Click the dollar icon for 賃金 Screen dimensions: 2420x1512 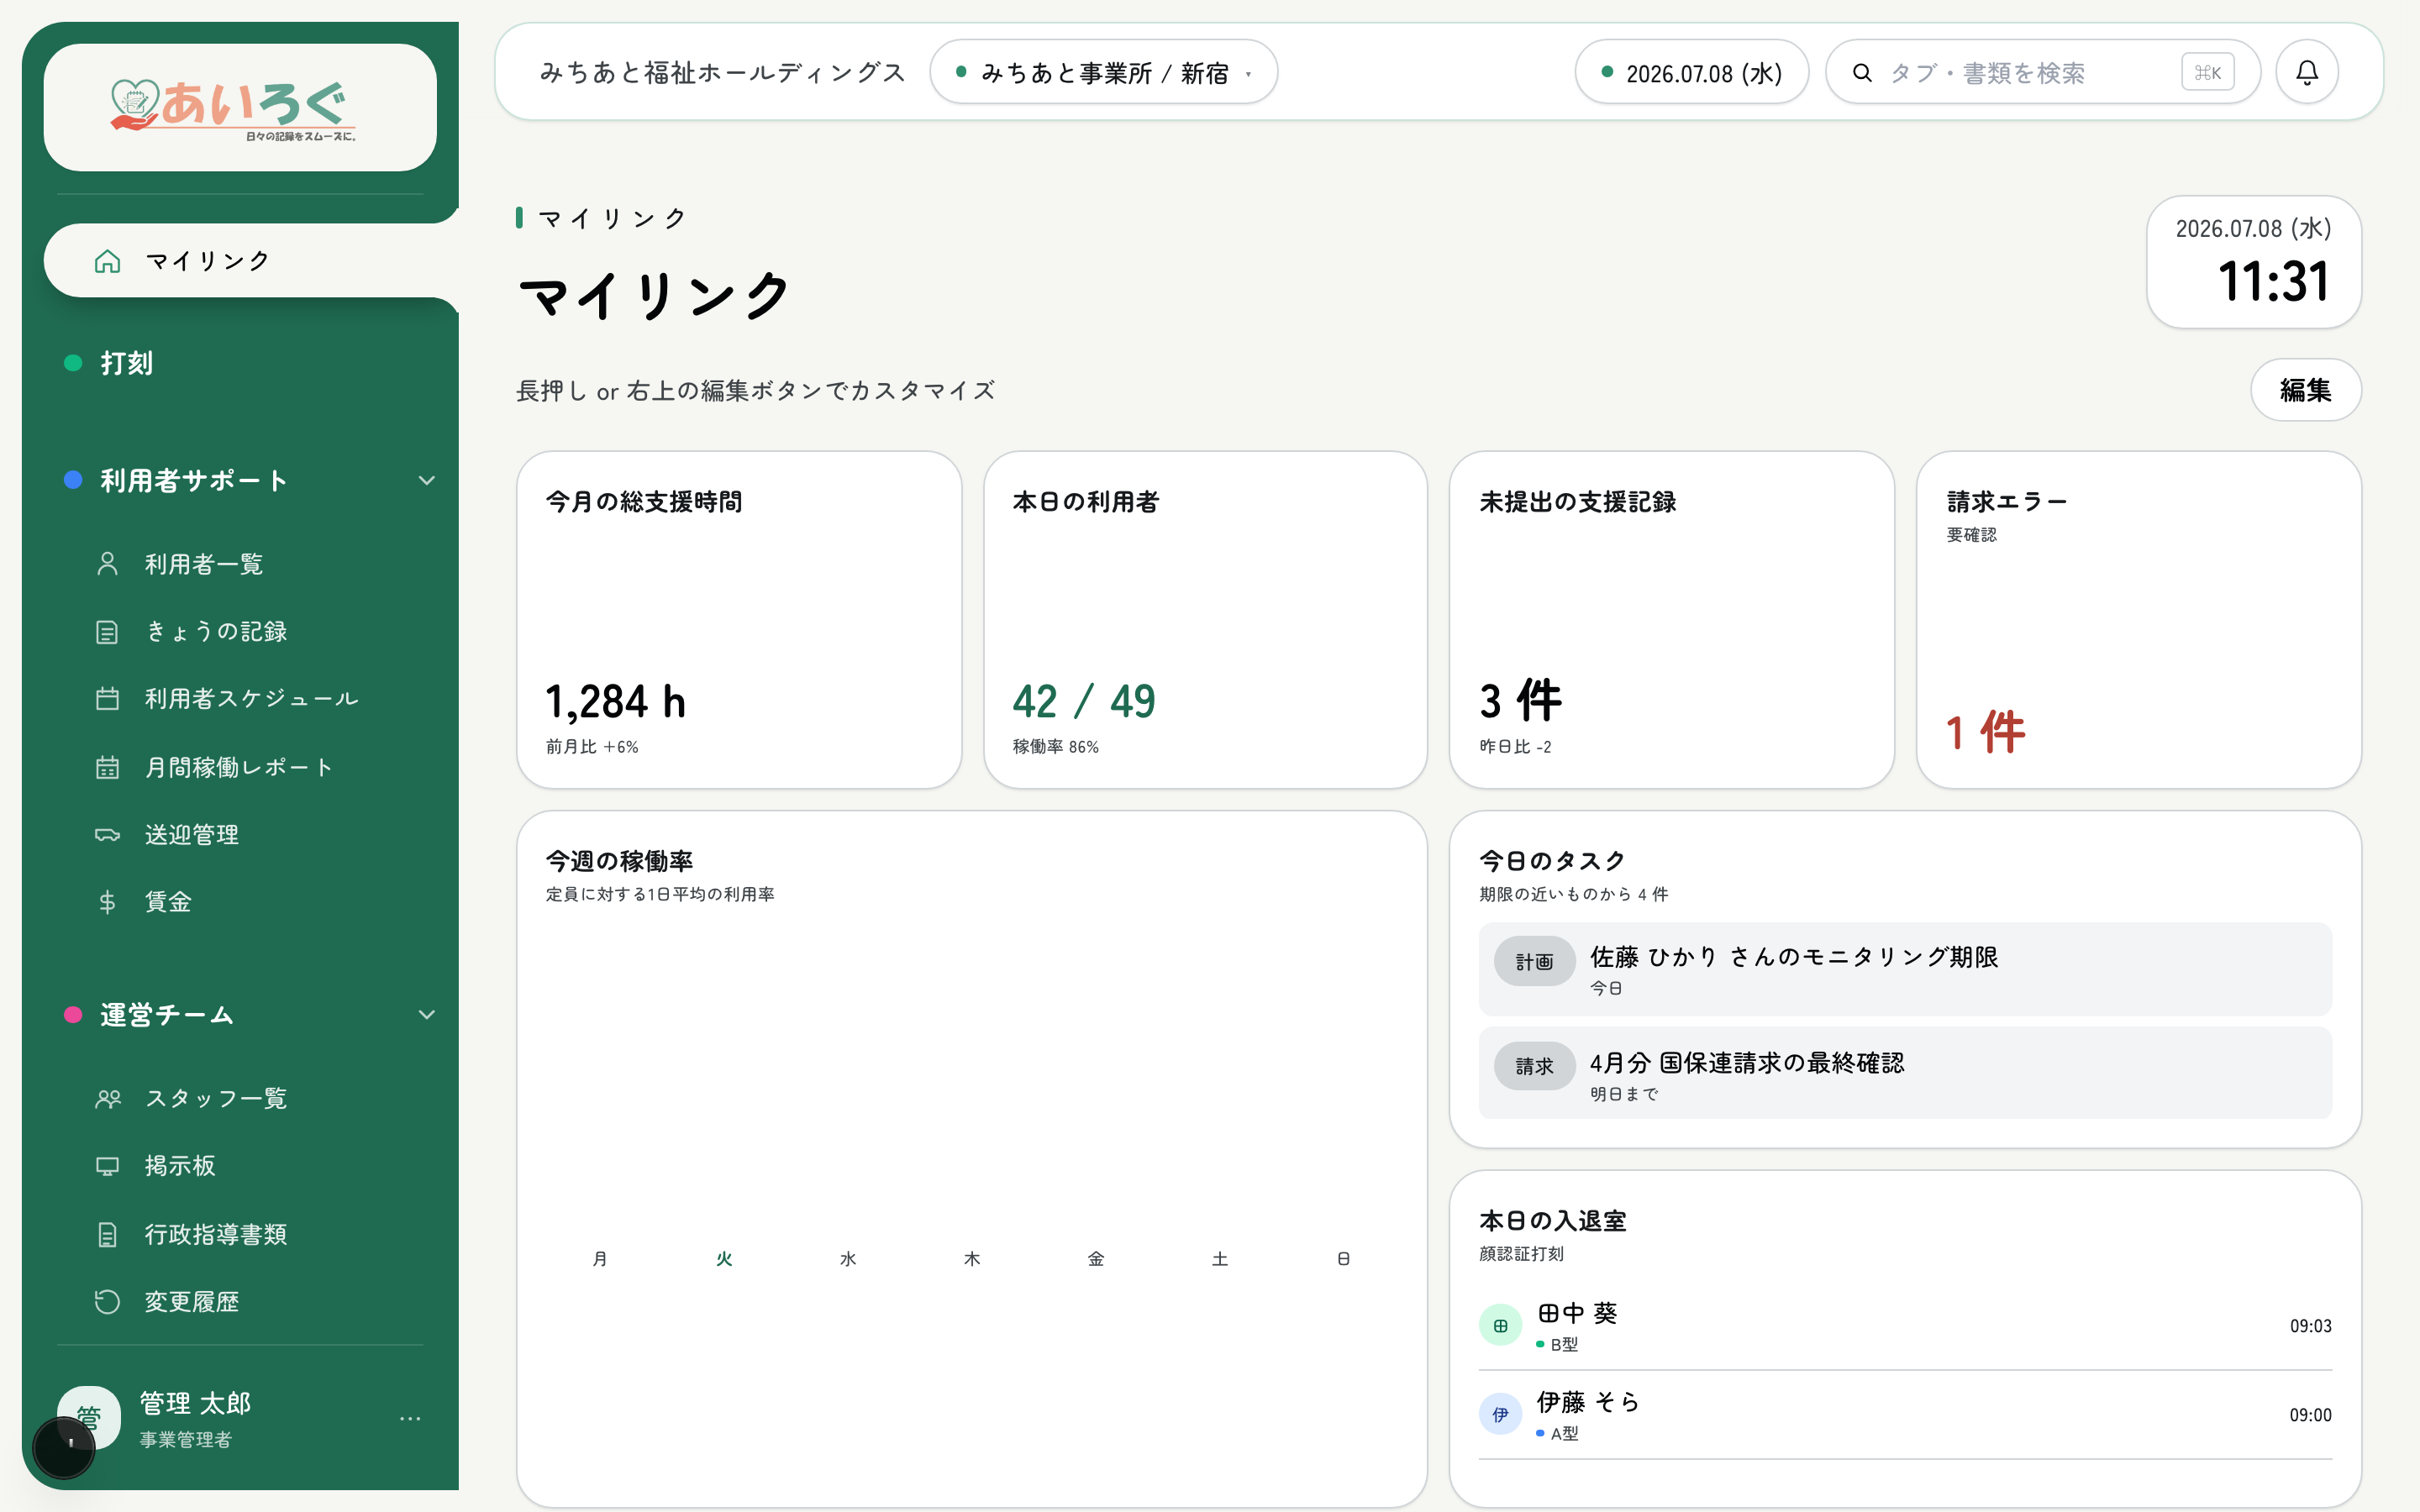[107, 902]
